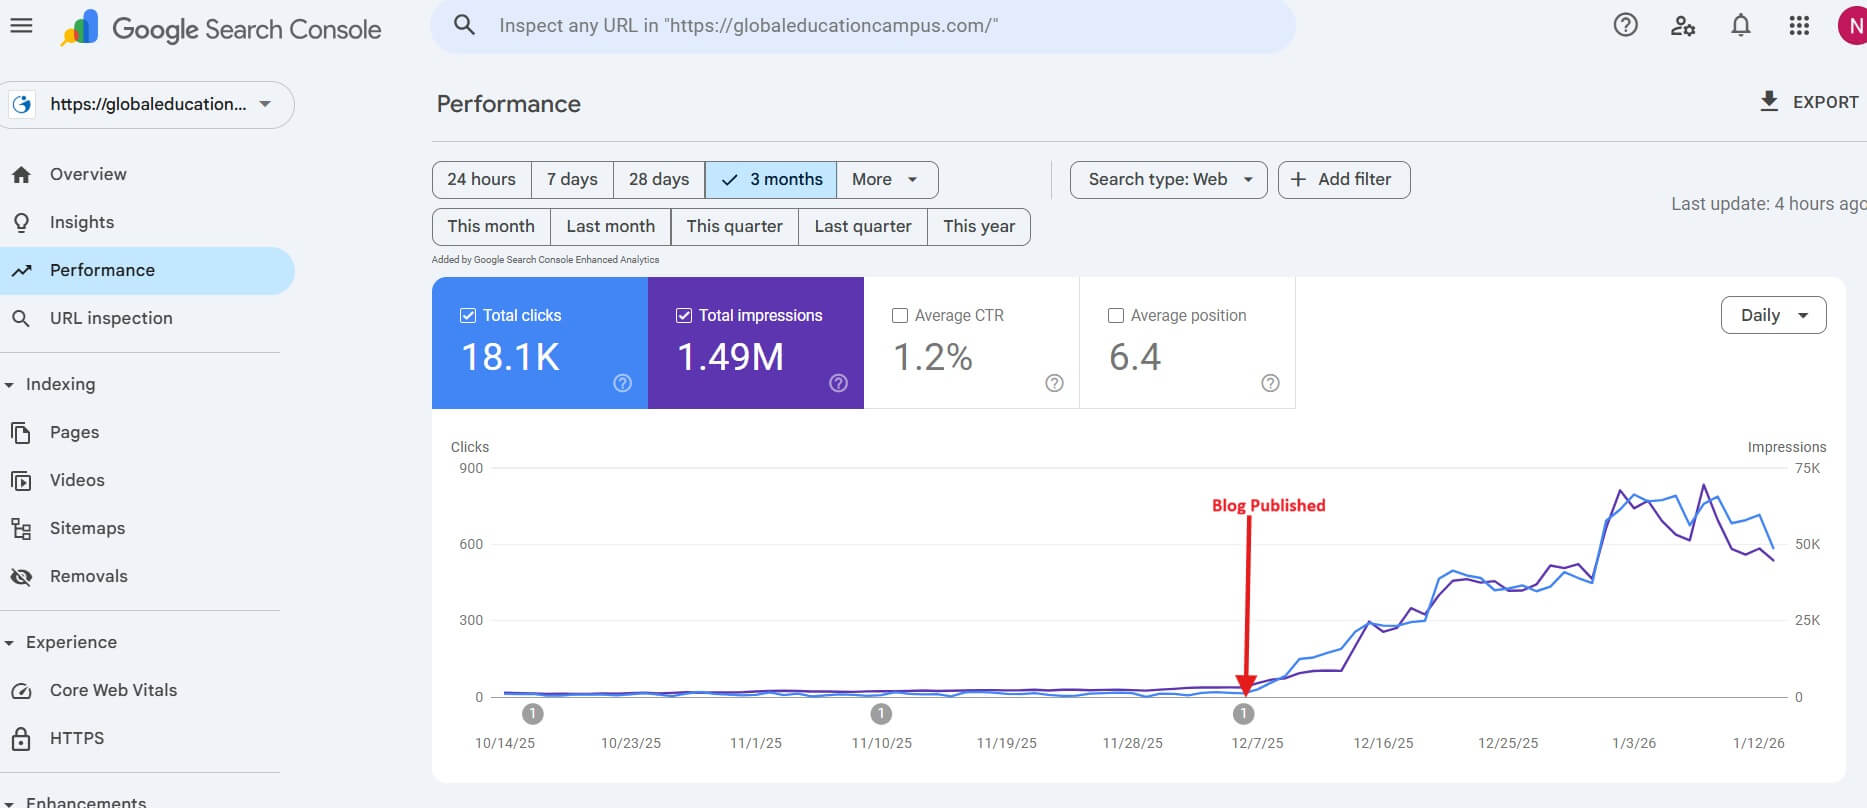
Task: Open the notifications bell
Action: [1740, 26]
